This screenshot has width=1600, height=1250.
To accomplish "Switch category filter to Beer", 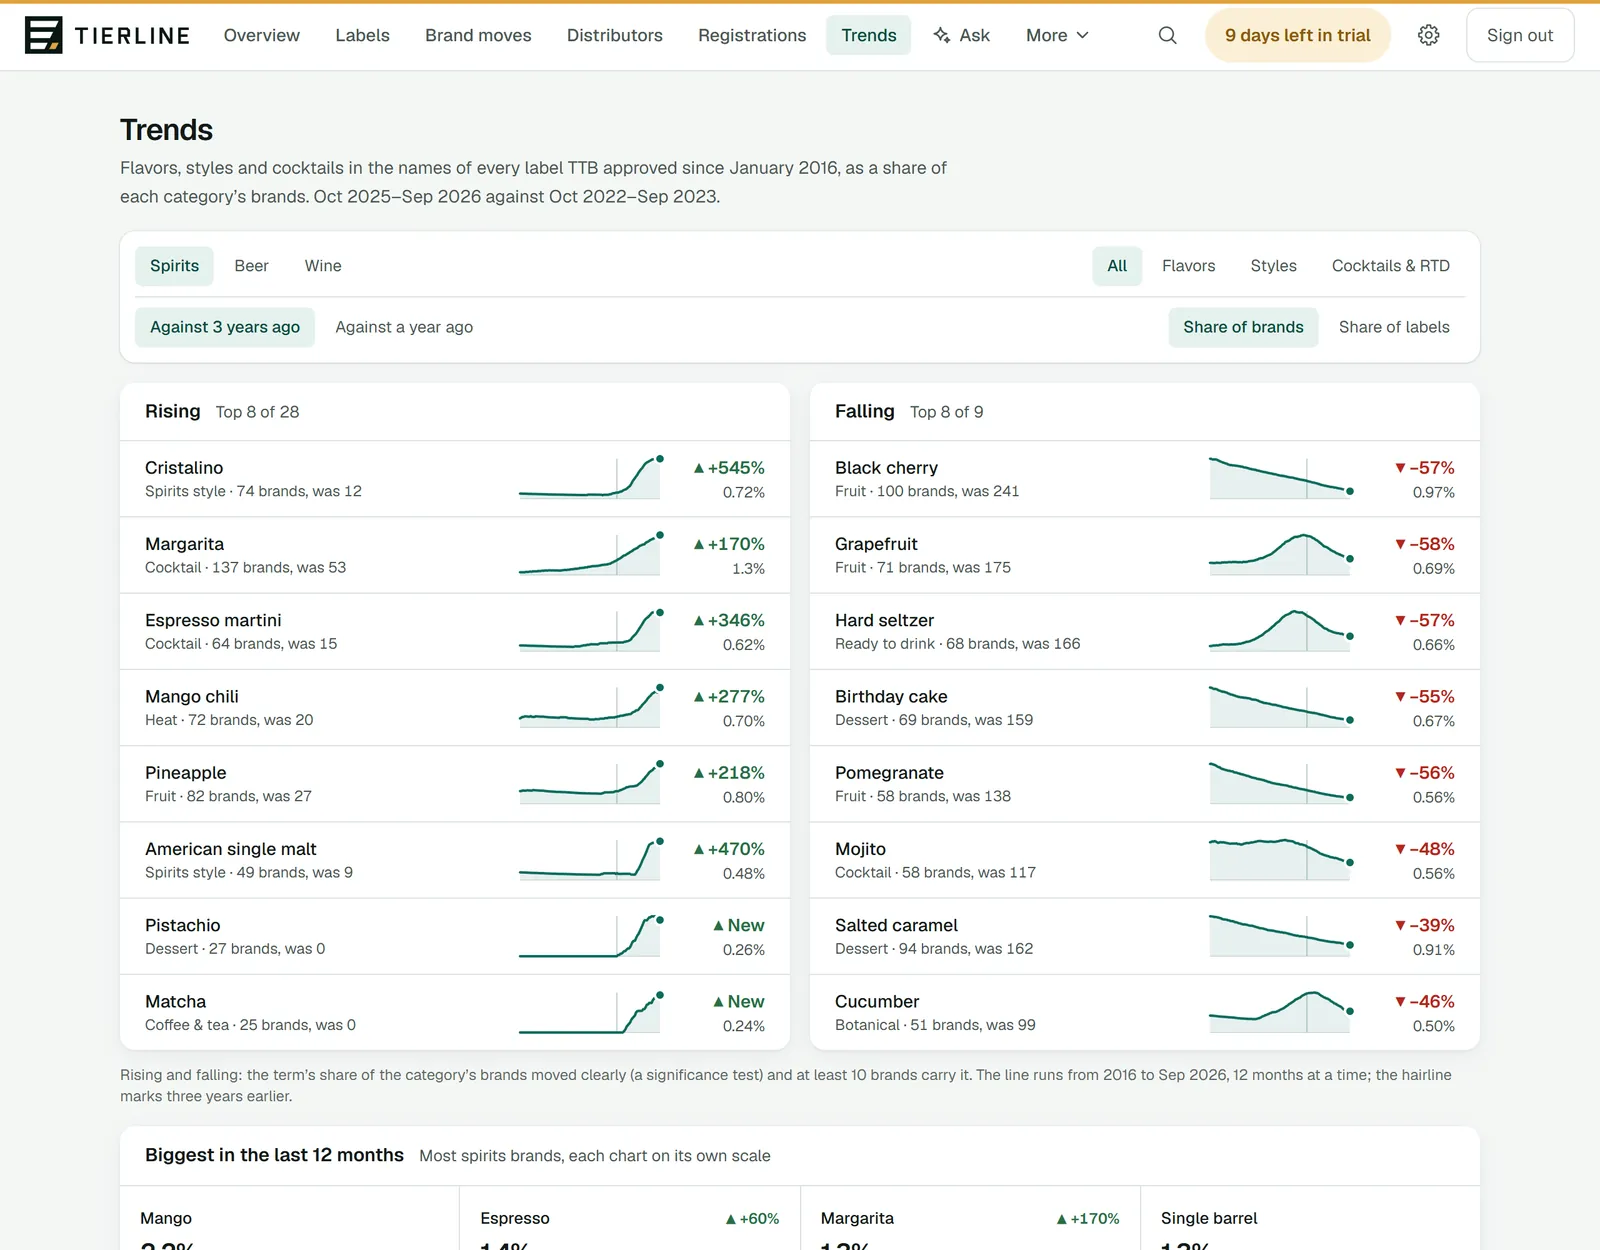I will click(x=251, y=266).
